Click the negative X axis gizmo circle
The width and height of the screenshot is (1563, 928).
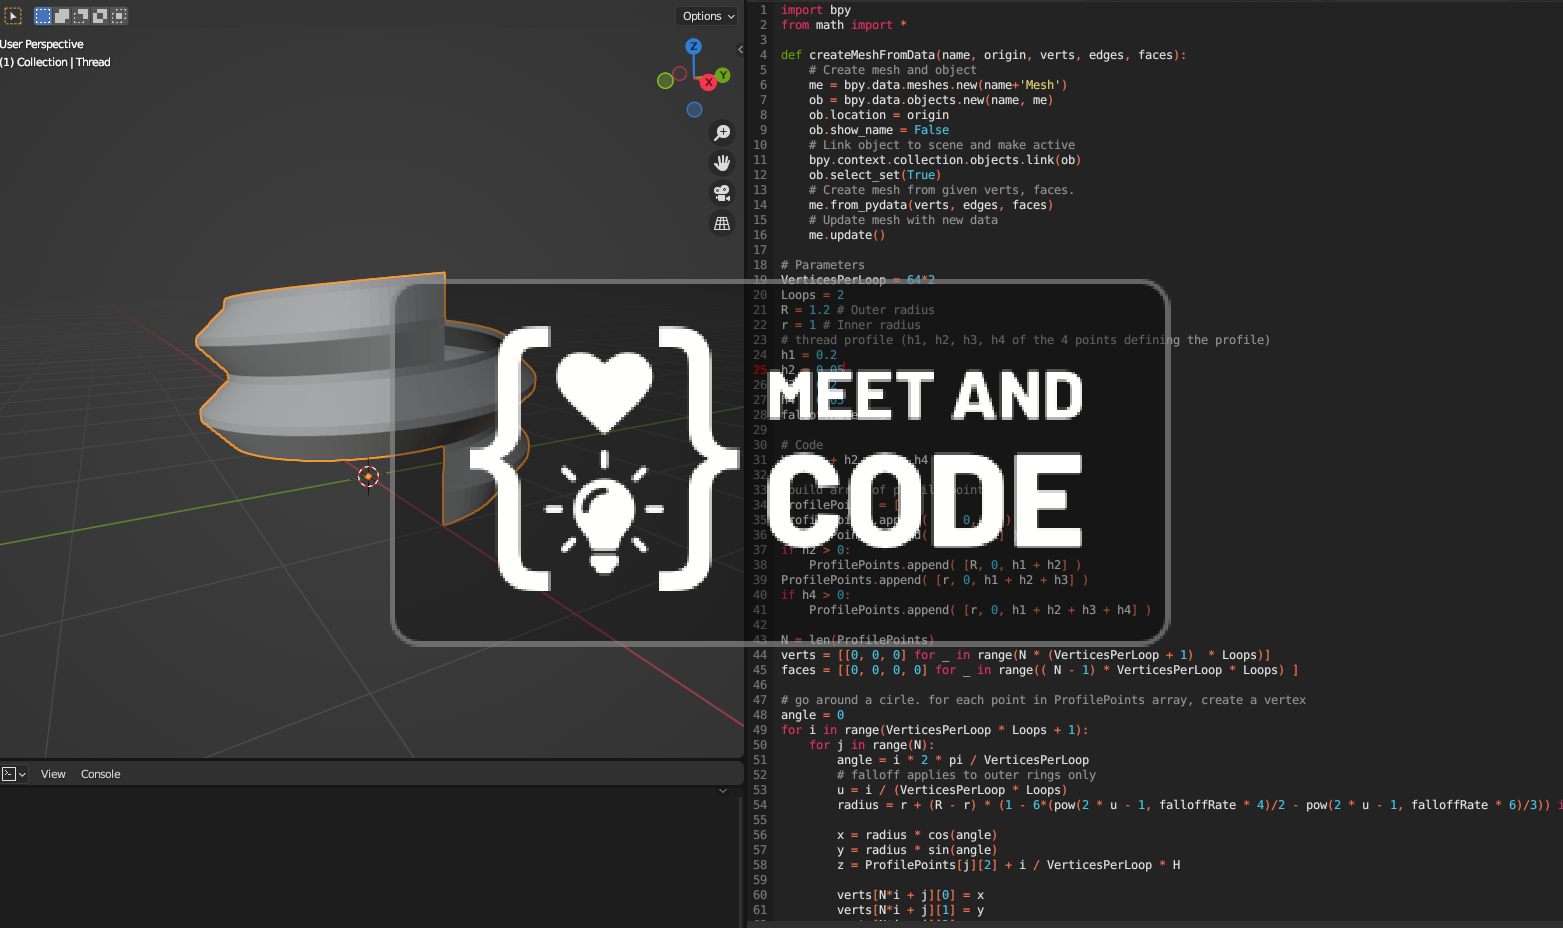680,73
